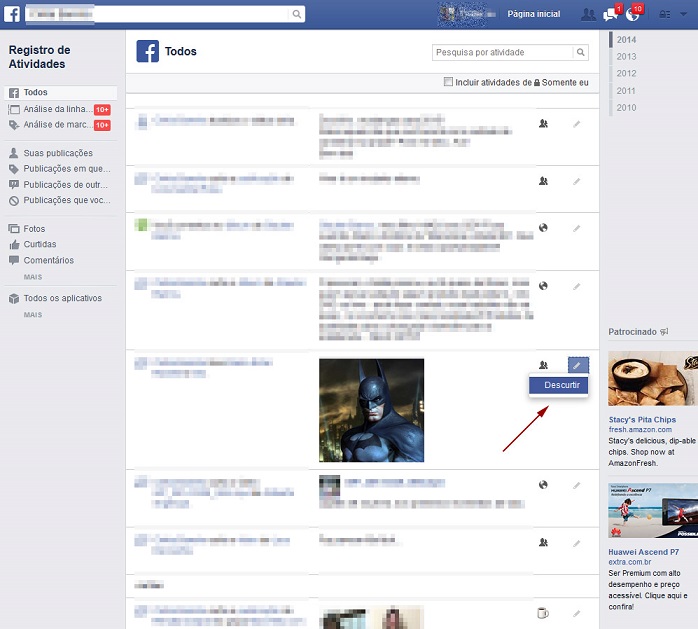This screenshot has height=629, width=698.
Task: Click friends audience icon in Batman row
Action: (x=543, y=365)
